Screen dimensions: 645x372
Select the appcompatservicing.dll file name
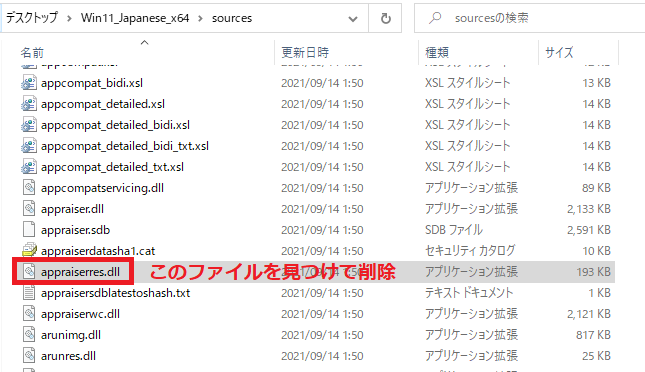tap(102, 188)
